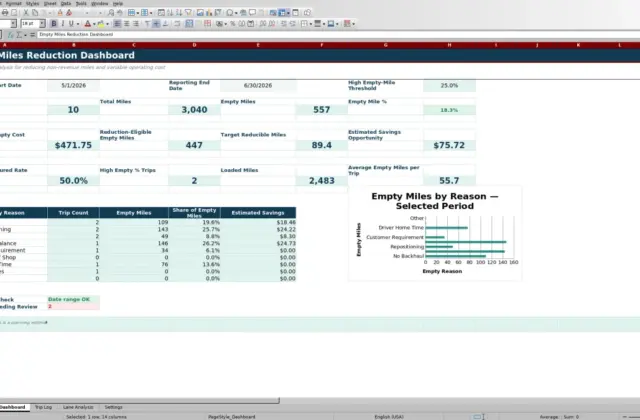Open the Sheet menu

click(50, 3)
